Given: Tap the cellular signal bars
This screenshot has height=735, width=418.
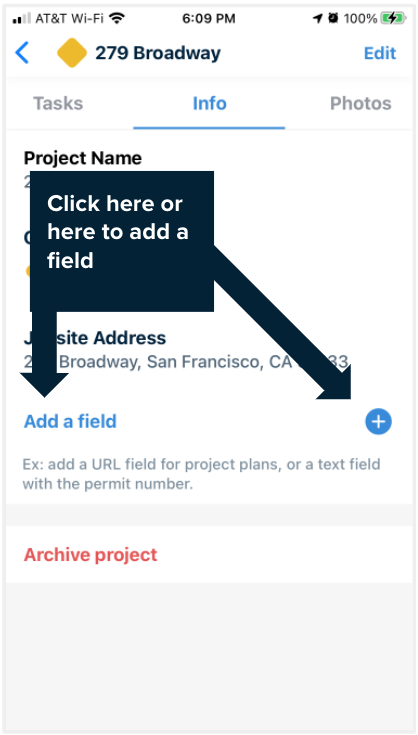Looking at the screenshot, I should coord(22,19).
